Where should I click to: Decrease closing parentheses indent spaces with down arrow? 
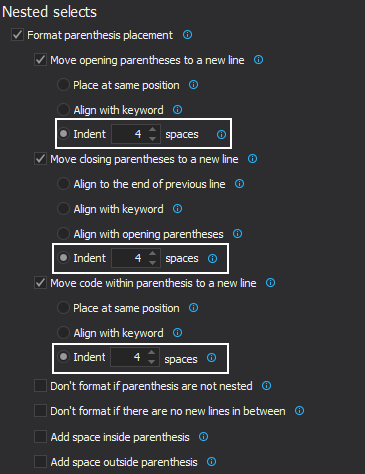point(152,263)
